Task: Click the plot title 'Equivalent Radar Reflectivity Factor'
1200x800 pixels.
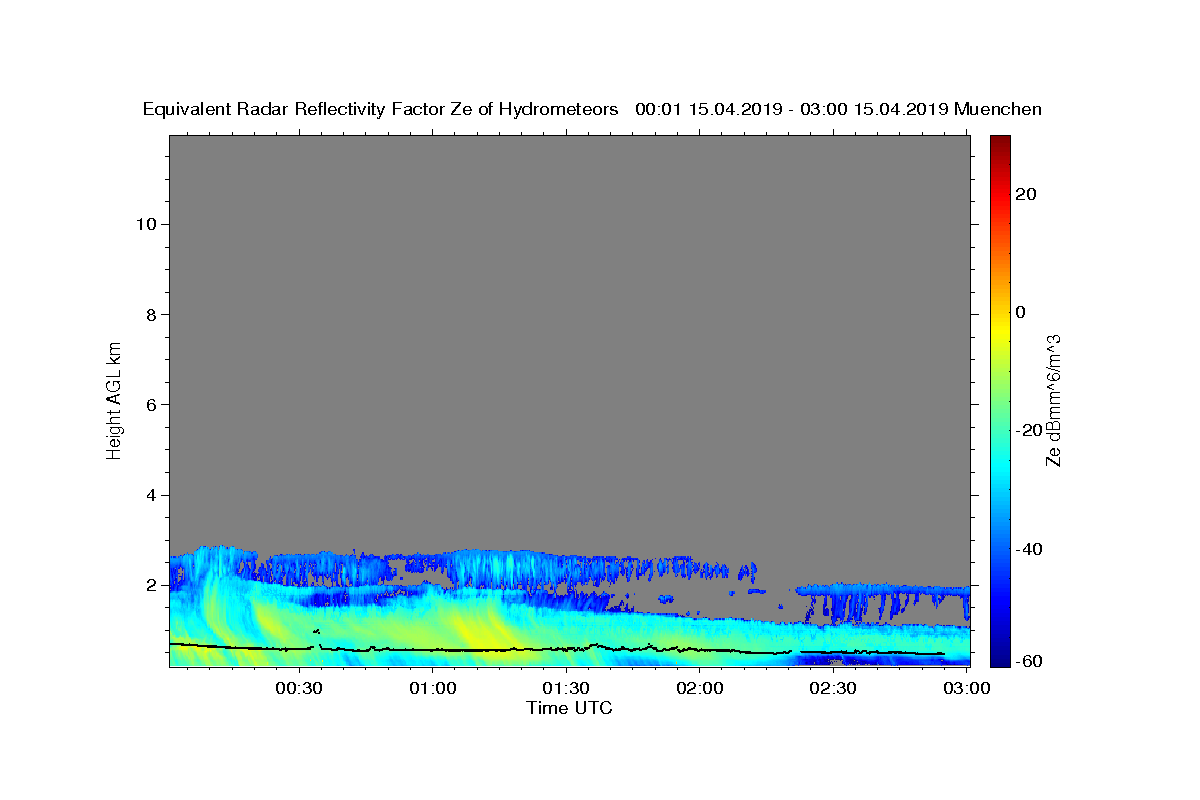Action: tap(295, 110)
